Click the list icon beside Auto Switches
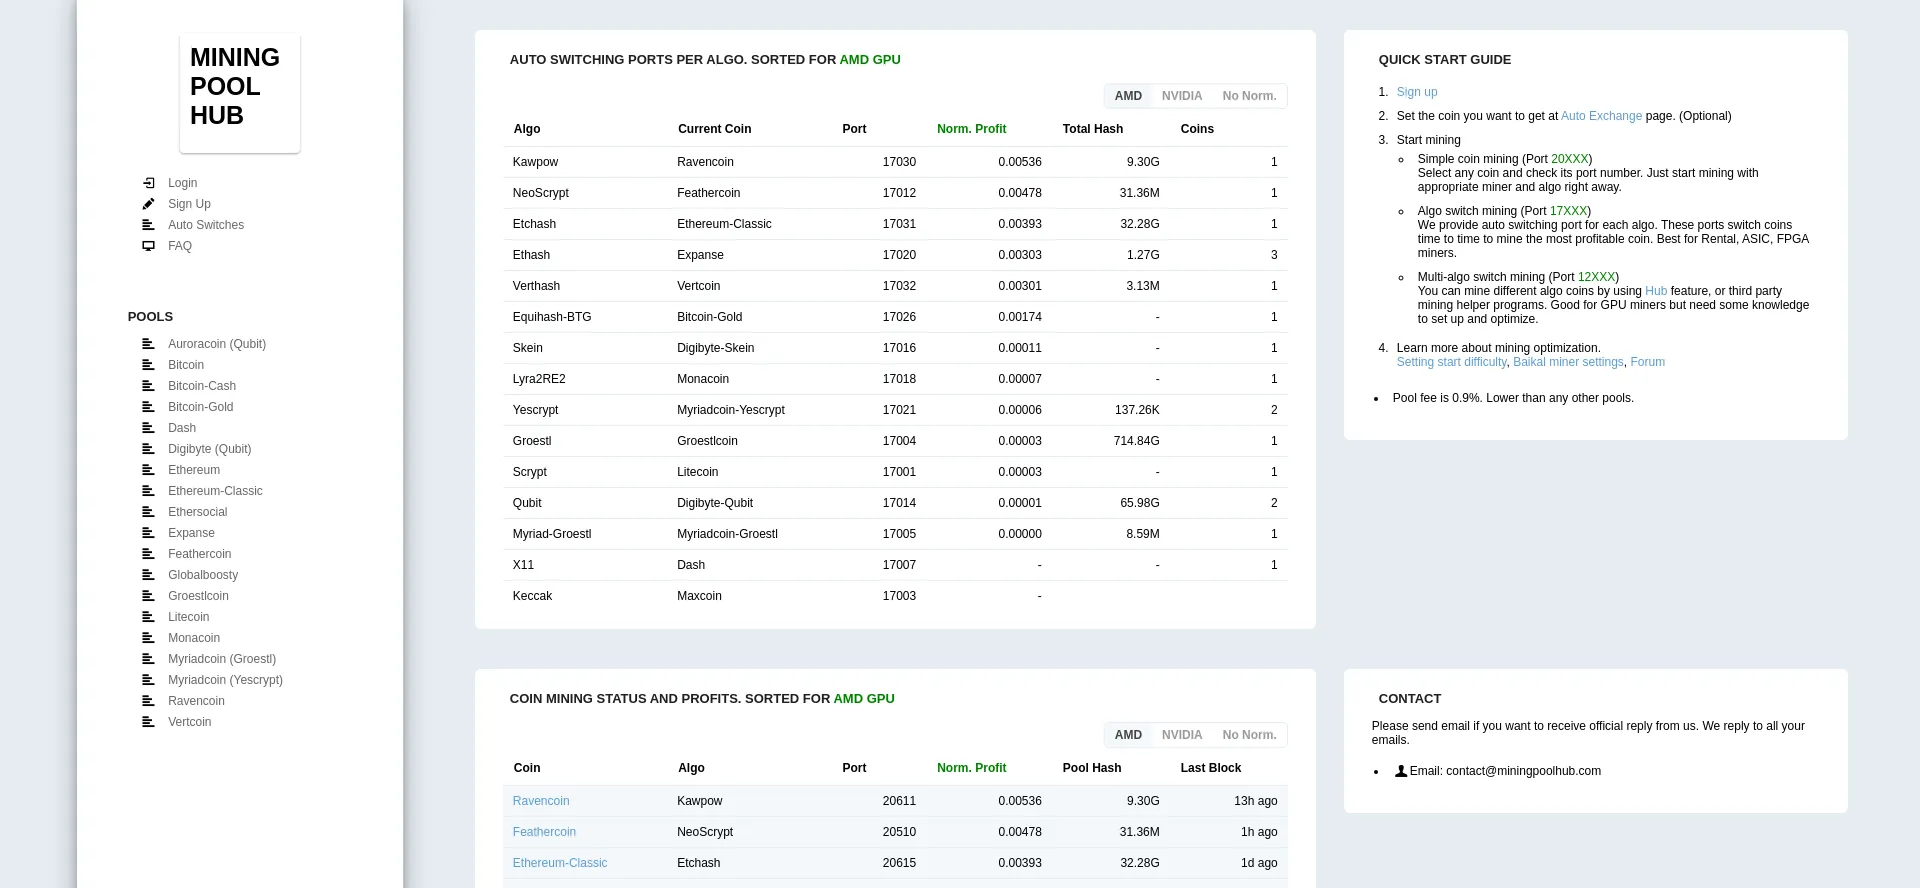Screen dimensions: 1920x888 pyautogui.click(x=149, y=225)
